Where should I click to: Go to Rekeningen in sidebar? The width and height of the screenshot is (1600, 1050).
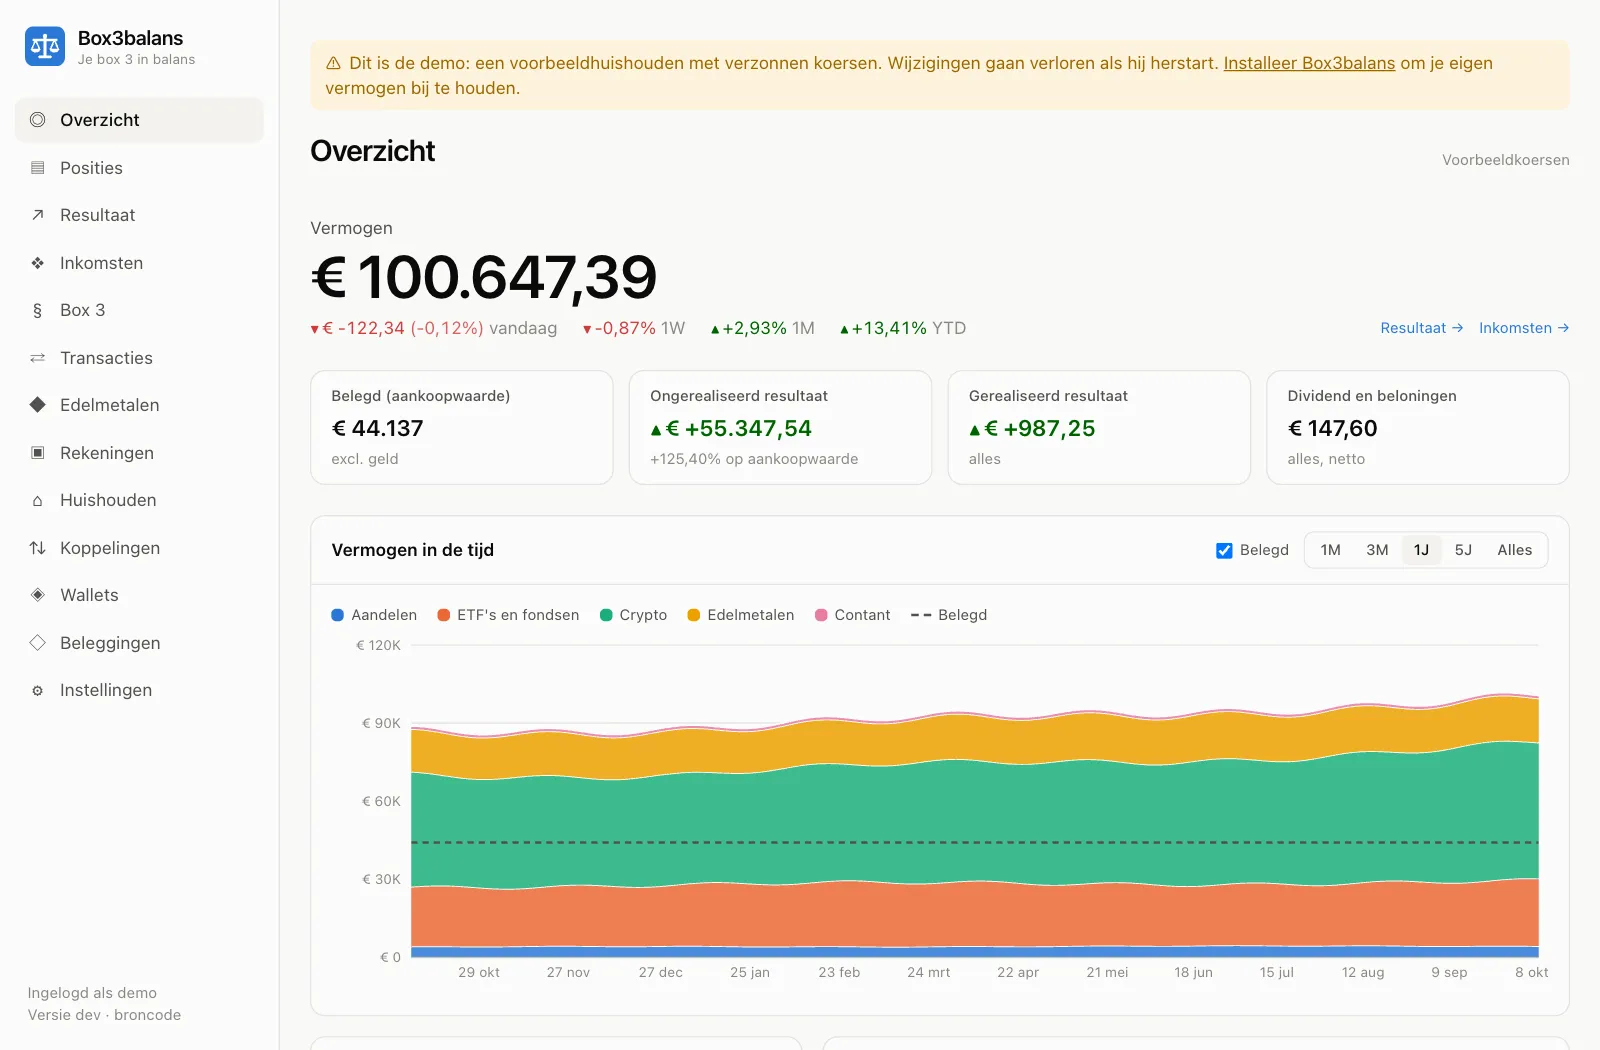tap(140, 453)
